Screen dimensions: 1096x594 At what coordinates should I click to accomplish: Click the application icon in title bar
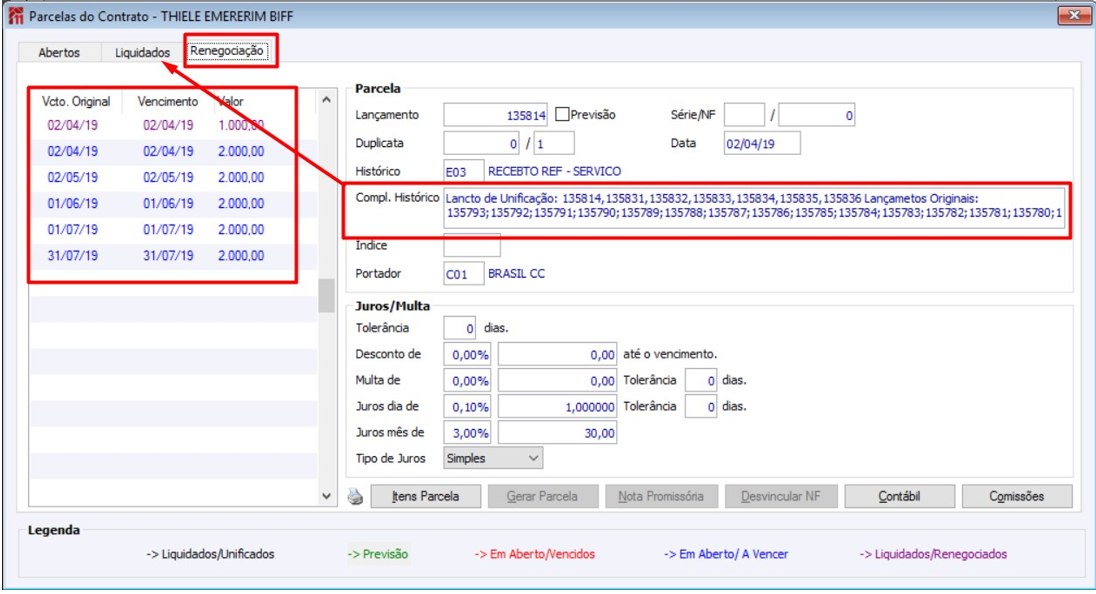pos(15,15)
